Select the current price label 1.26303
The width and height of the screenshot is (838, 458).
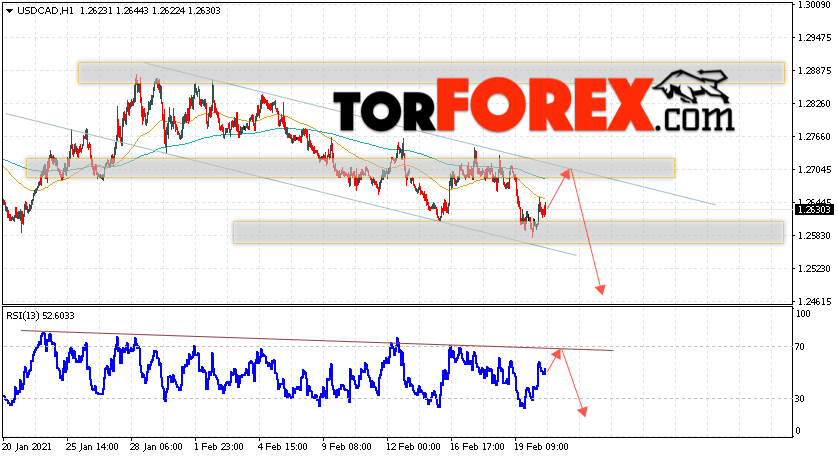point(814,209)
